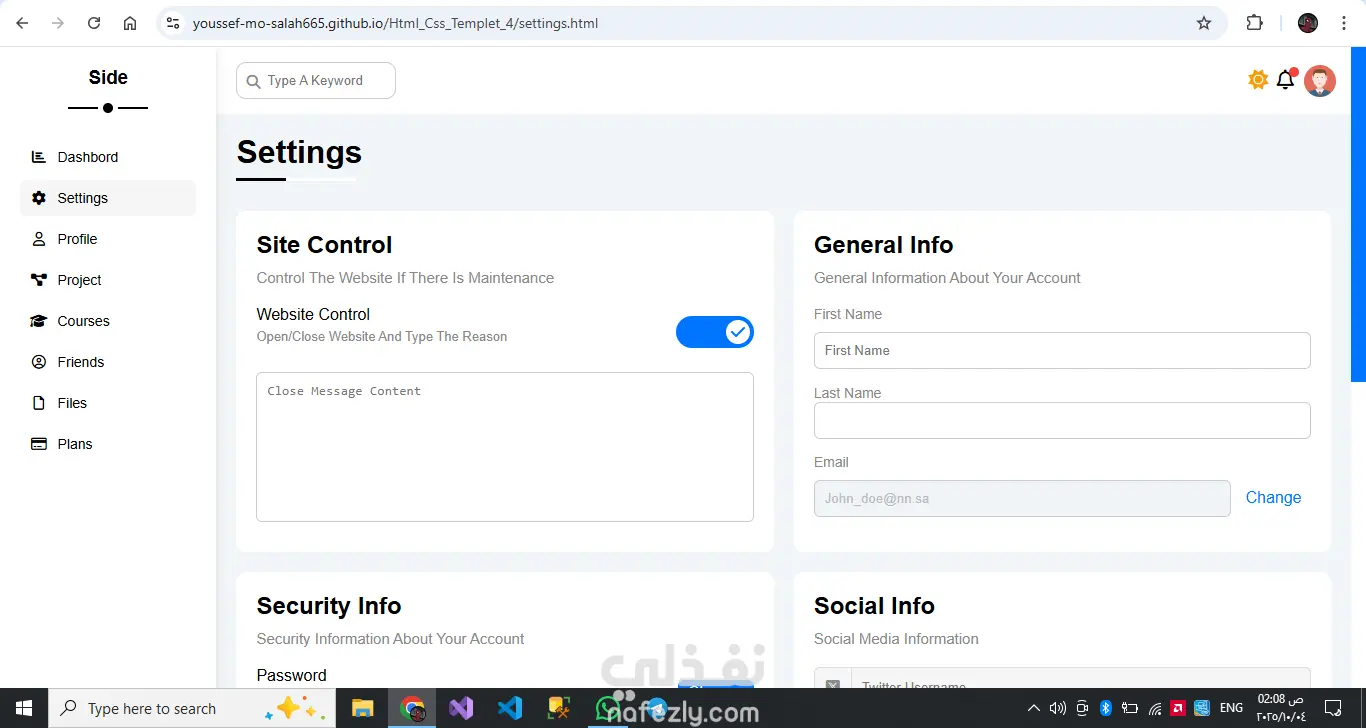The height and width of the screenshot is (728, 1366).
Task: Click Chrome icon in taskbar
Action: tap(412, 708)
